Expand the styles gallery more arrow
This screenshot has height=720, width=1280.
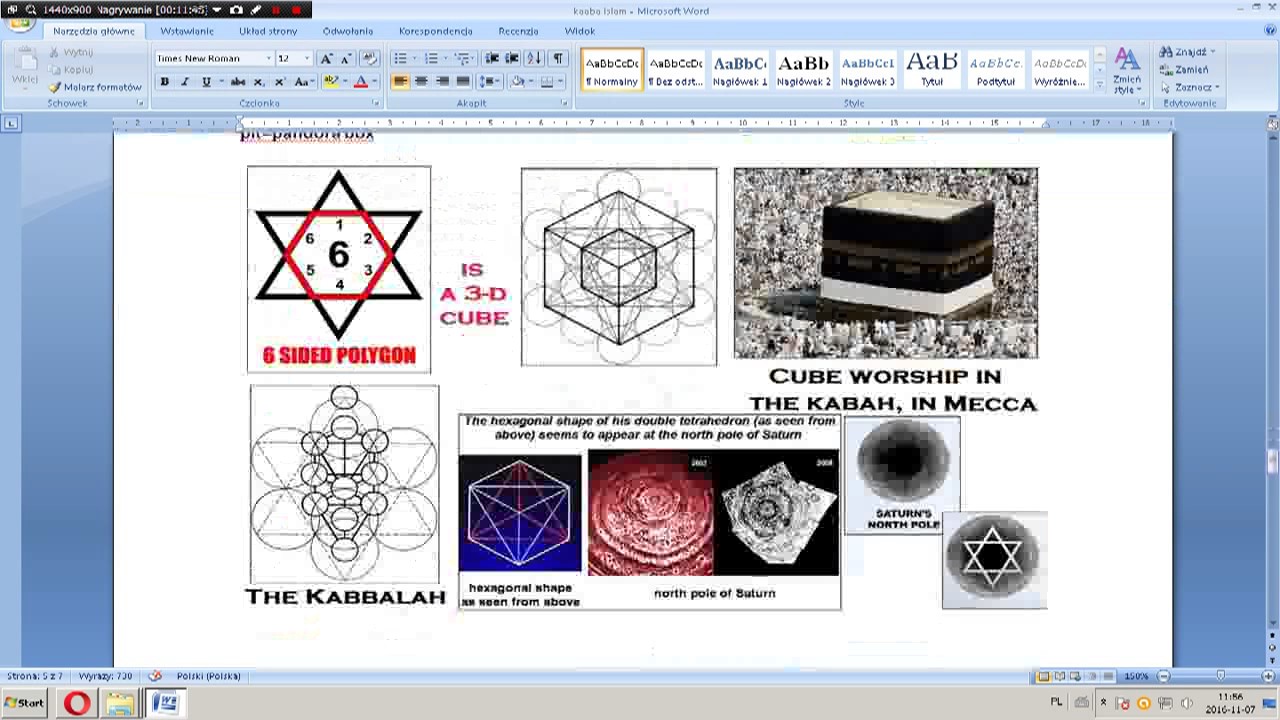point(1100,86)
